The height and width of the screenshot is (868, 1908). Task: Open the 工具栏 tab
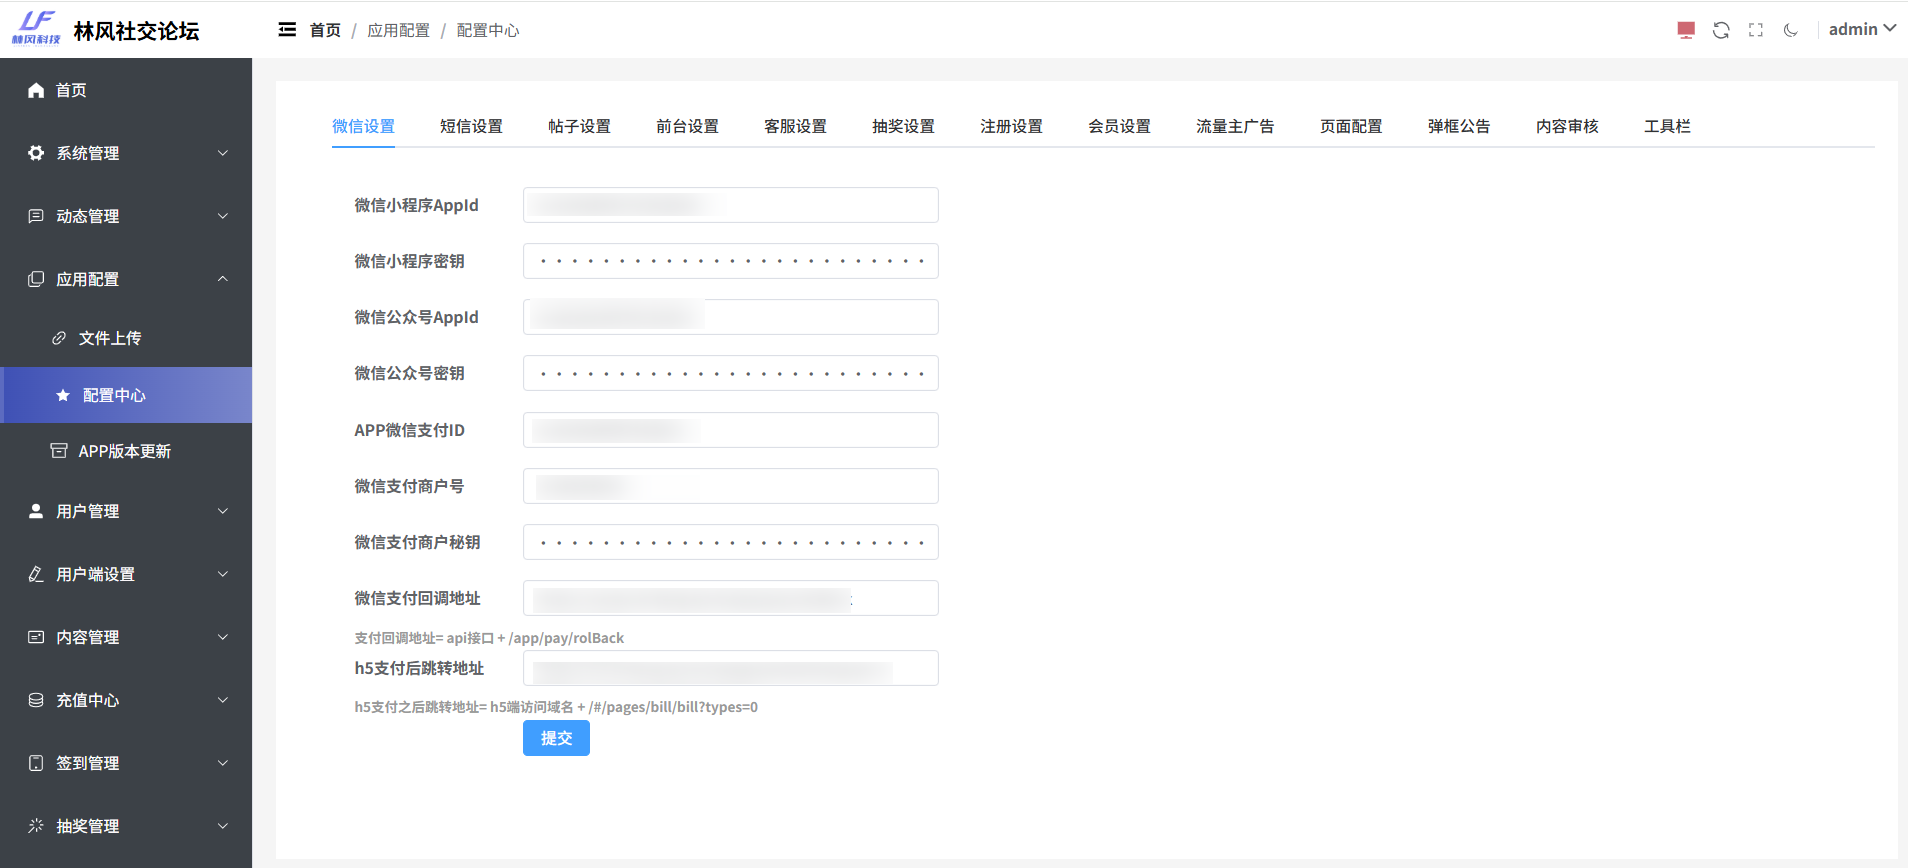pos(1667,126)
